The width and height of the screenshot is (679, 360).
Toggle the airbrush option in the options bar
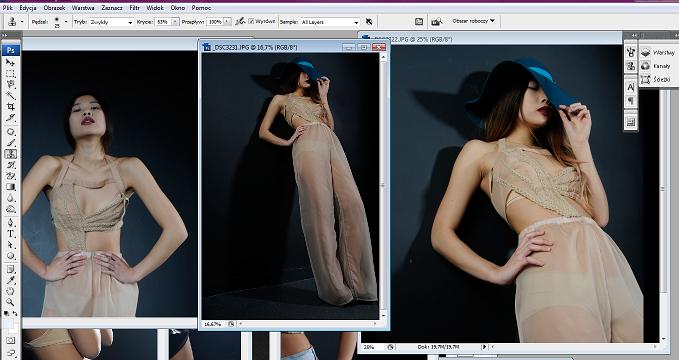point(240,21)
